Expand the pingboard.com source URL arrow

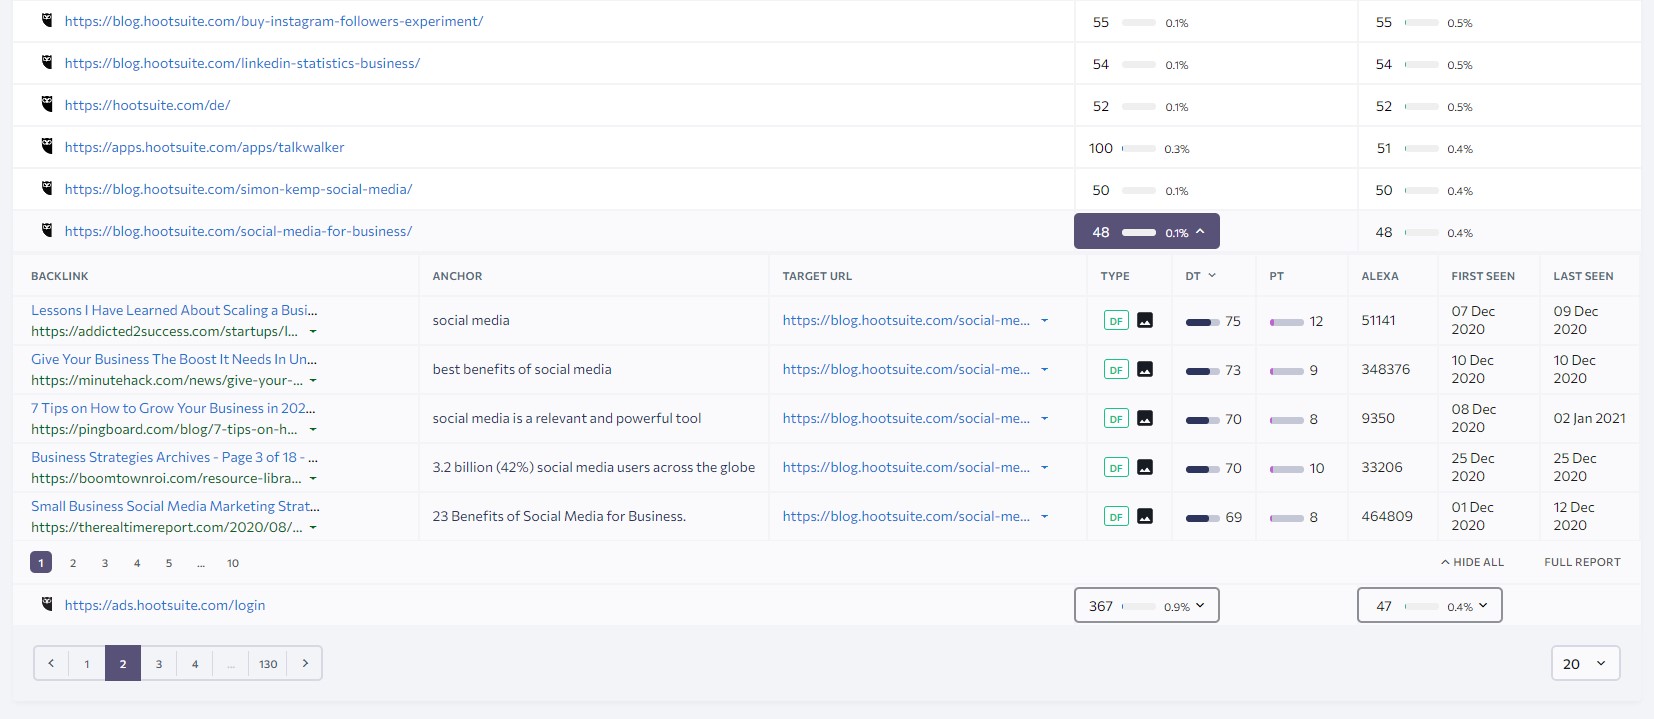(x=313, y=429)
